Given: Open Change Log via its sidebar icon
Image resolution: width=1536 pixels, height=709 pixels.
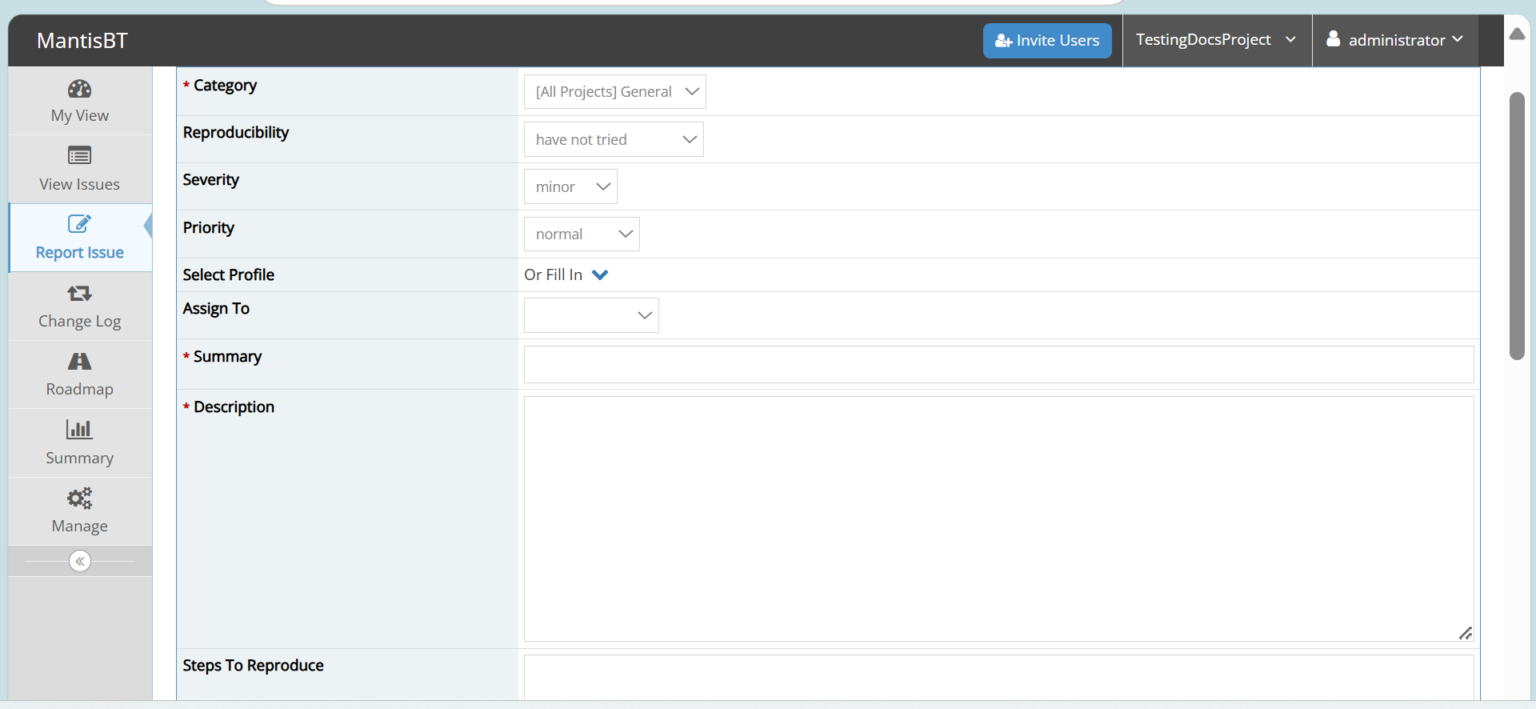Looking at the screenshot, I should tap(79, 293).
